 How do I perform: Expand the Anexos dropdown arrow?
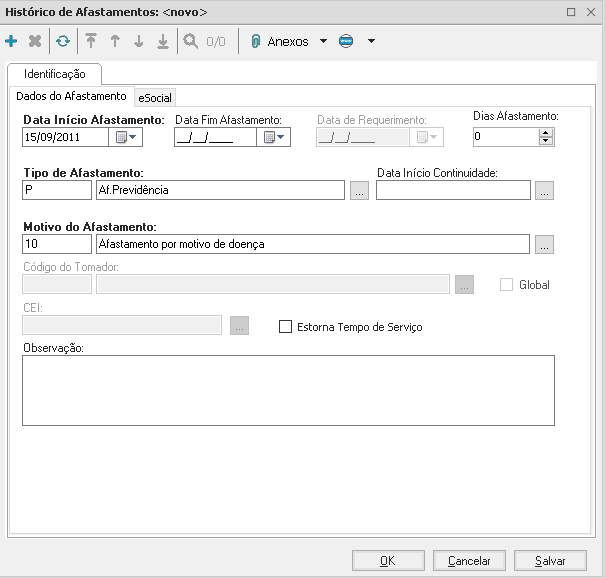point(323,41)
